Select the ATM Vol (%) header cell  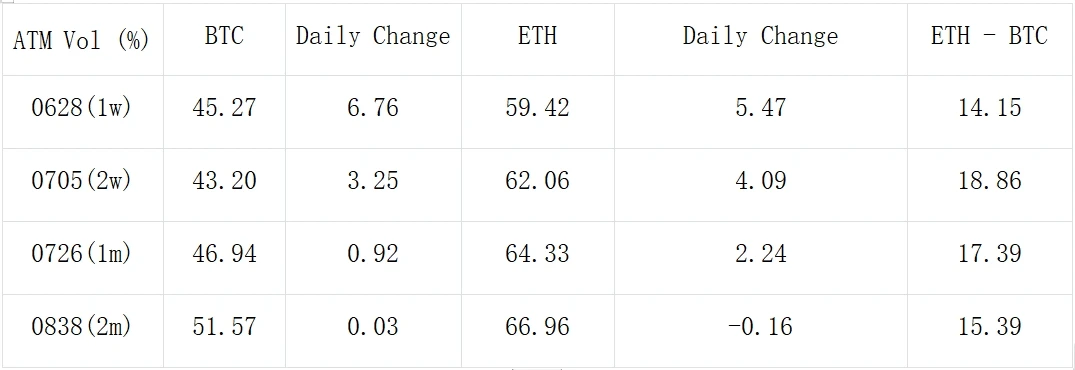click(x=81, y=39)
